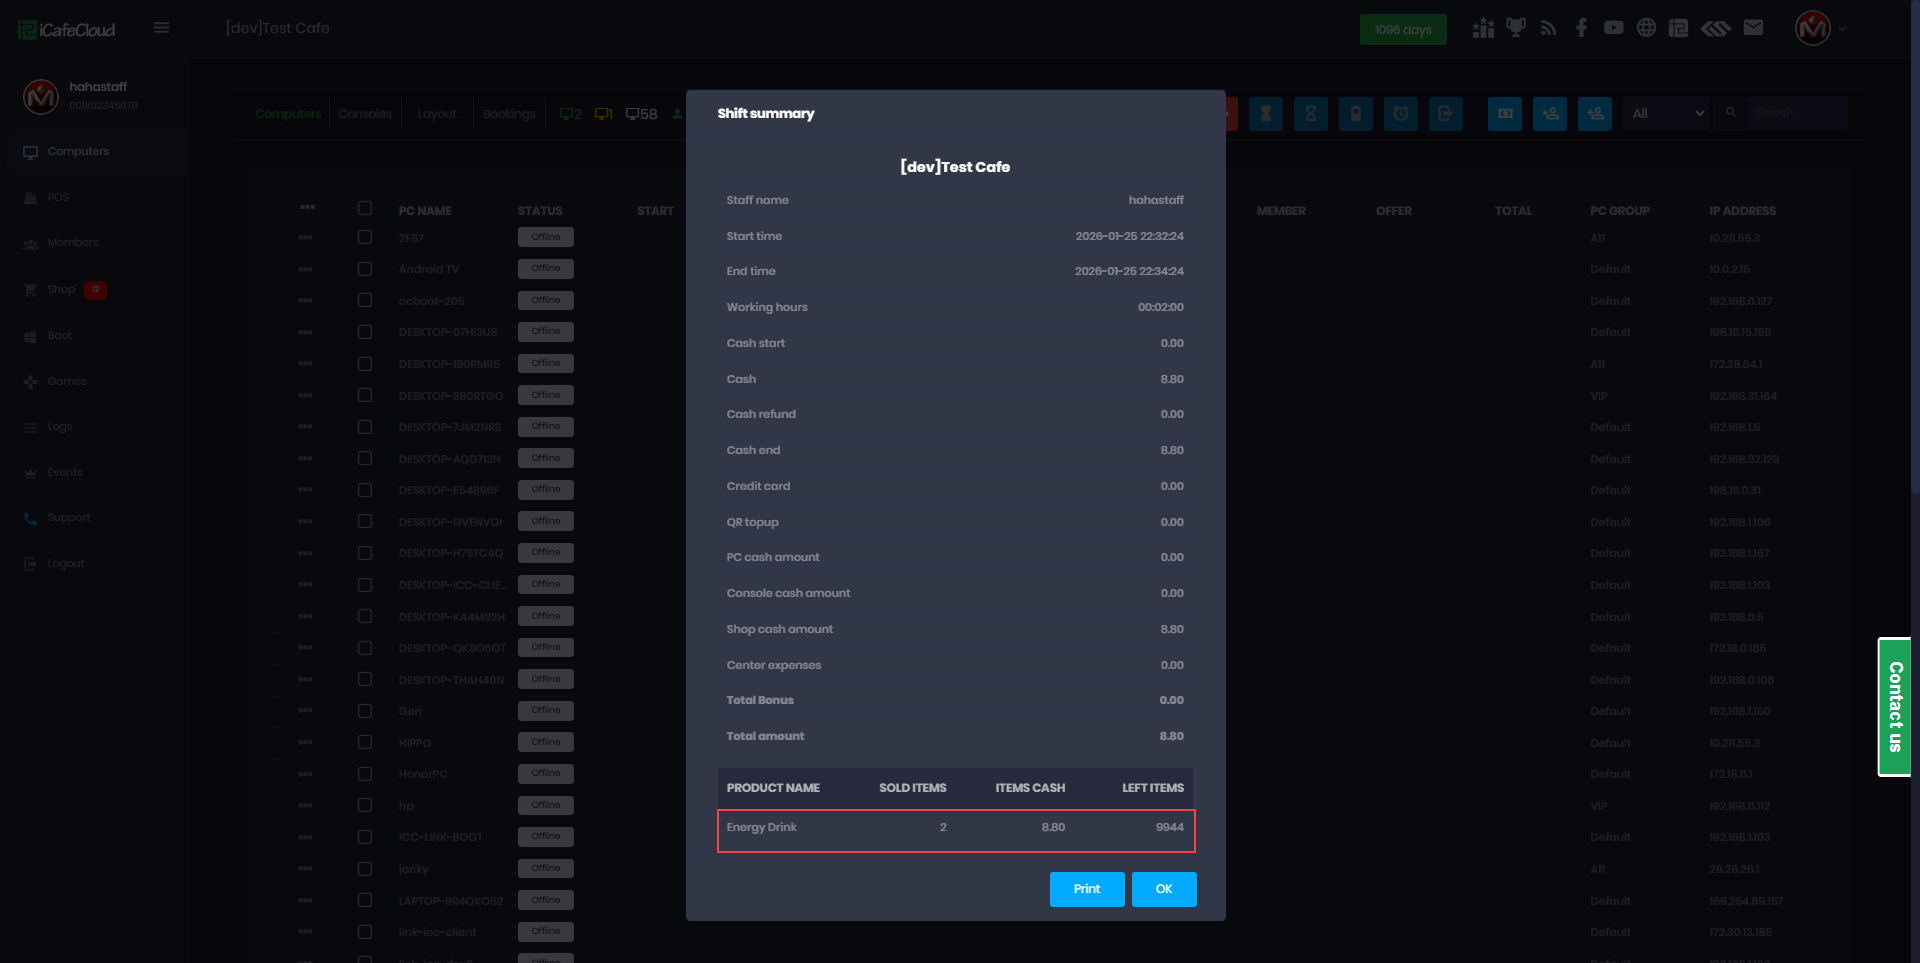
Task: Check the box for Android TV row
Action: pos(365,269)
